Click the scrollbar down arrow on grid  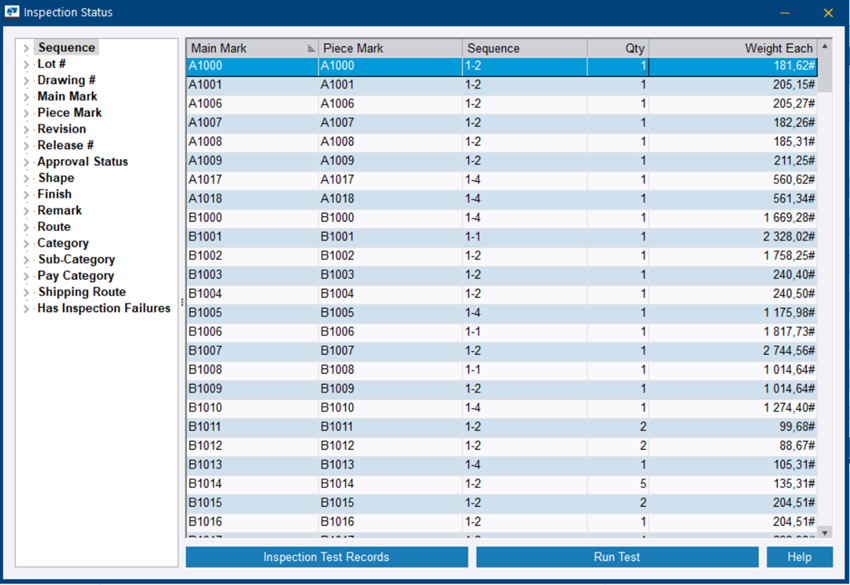tap(826, 533)
